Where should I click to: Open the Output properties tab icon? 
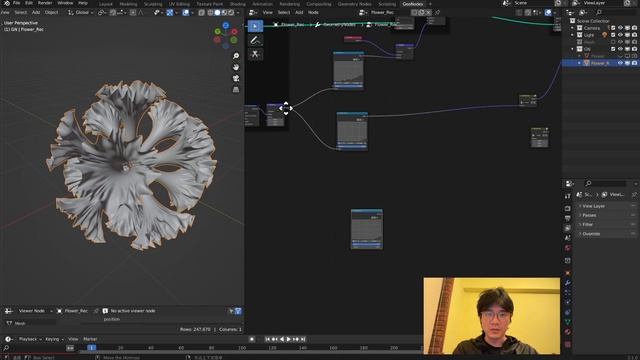coord(568,218)
